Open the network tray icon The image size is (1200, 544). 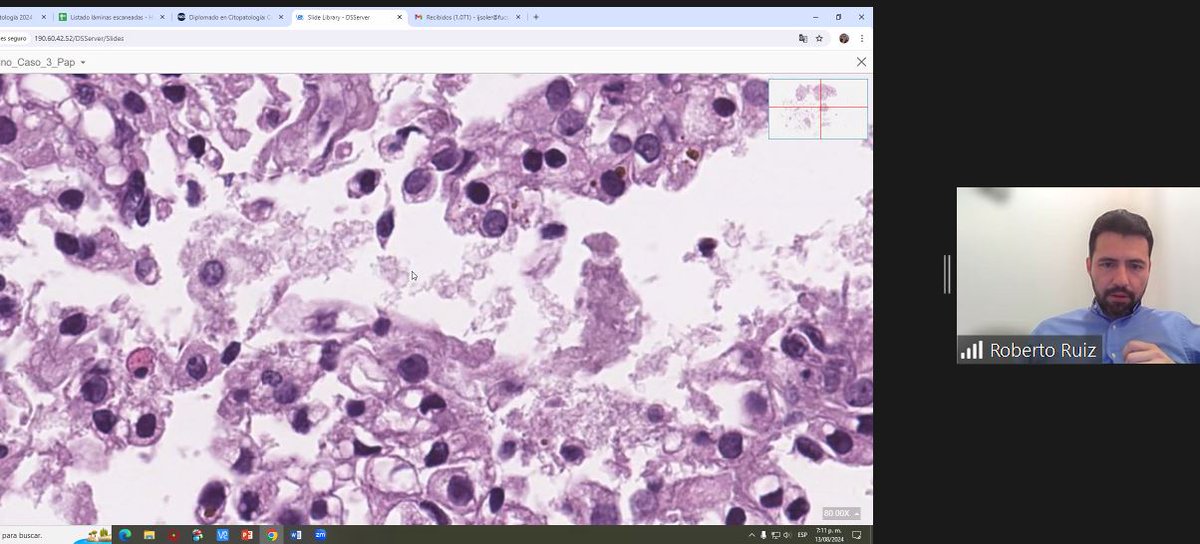tap(775, 535)
